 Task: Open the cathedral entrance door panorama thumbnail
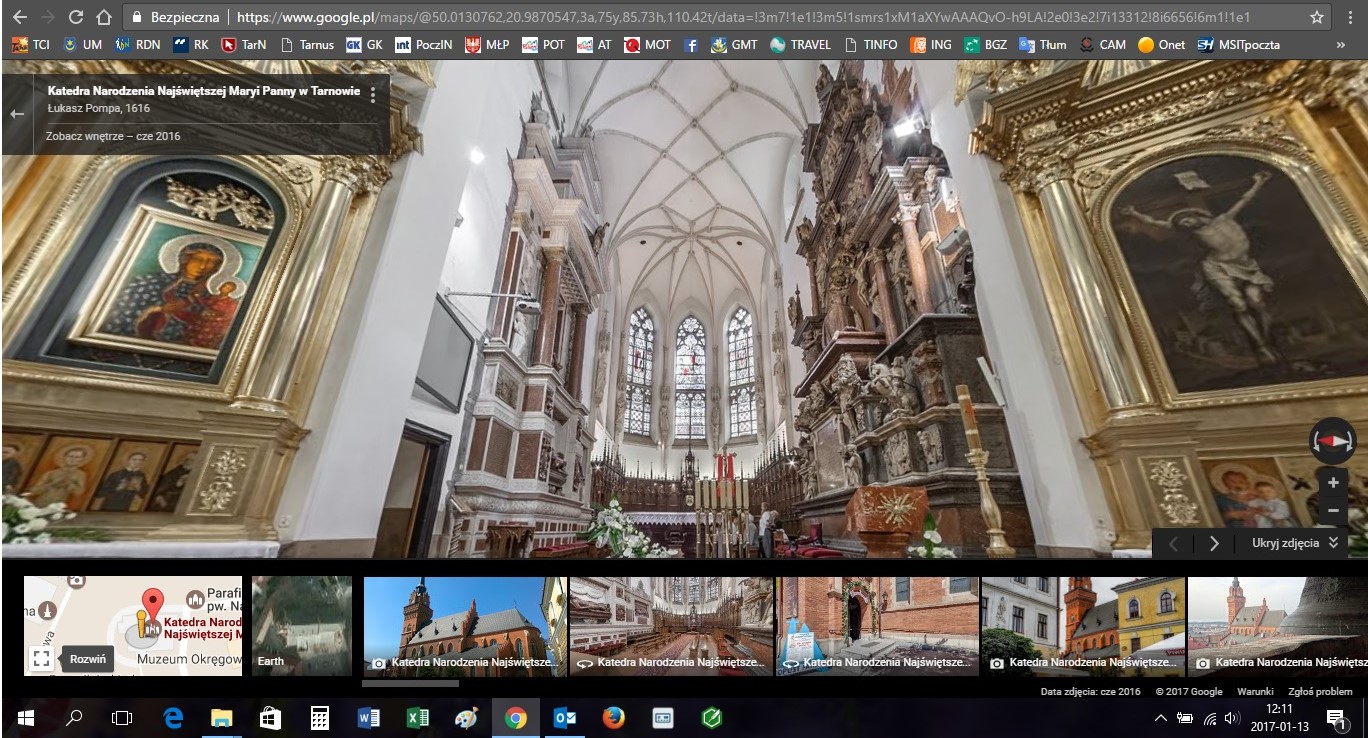tap(877, 626)
